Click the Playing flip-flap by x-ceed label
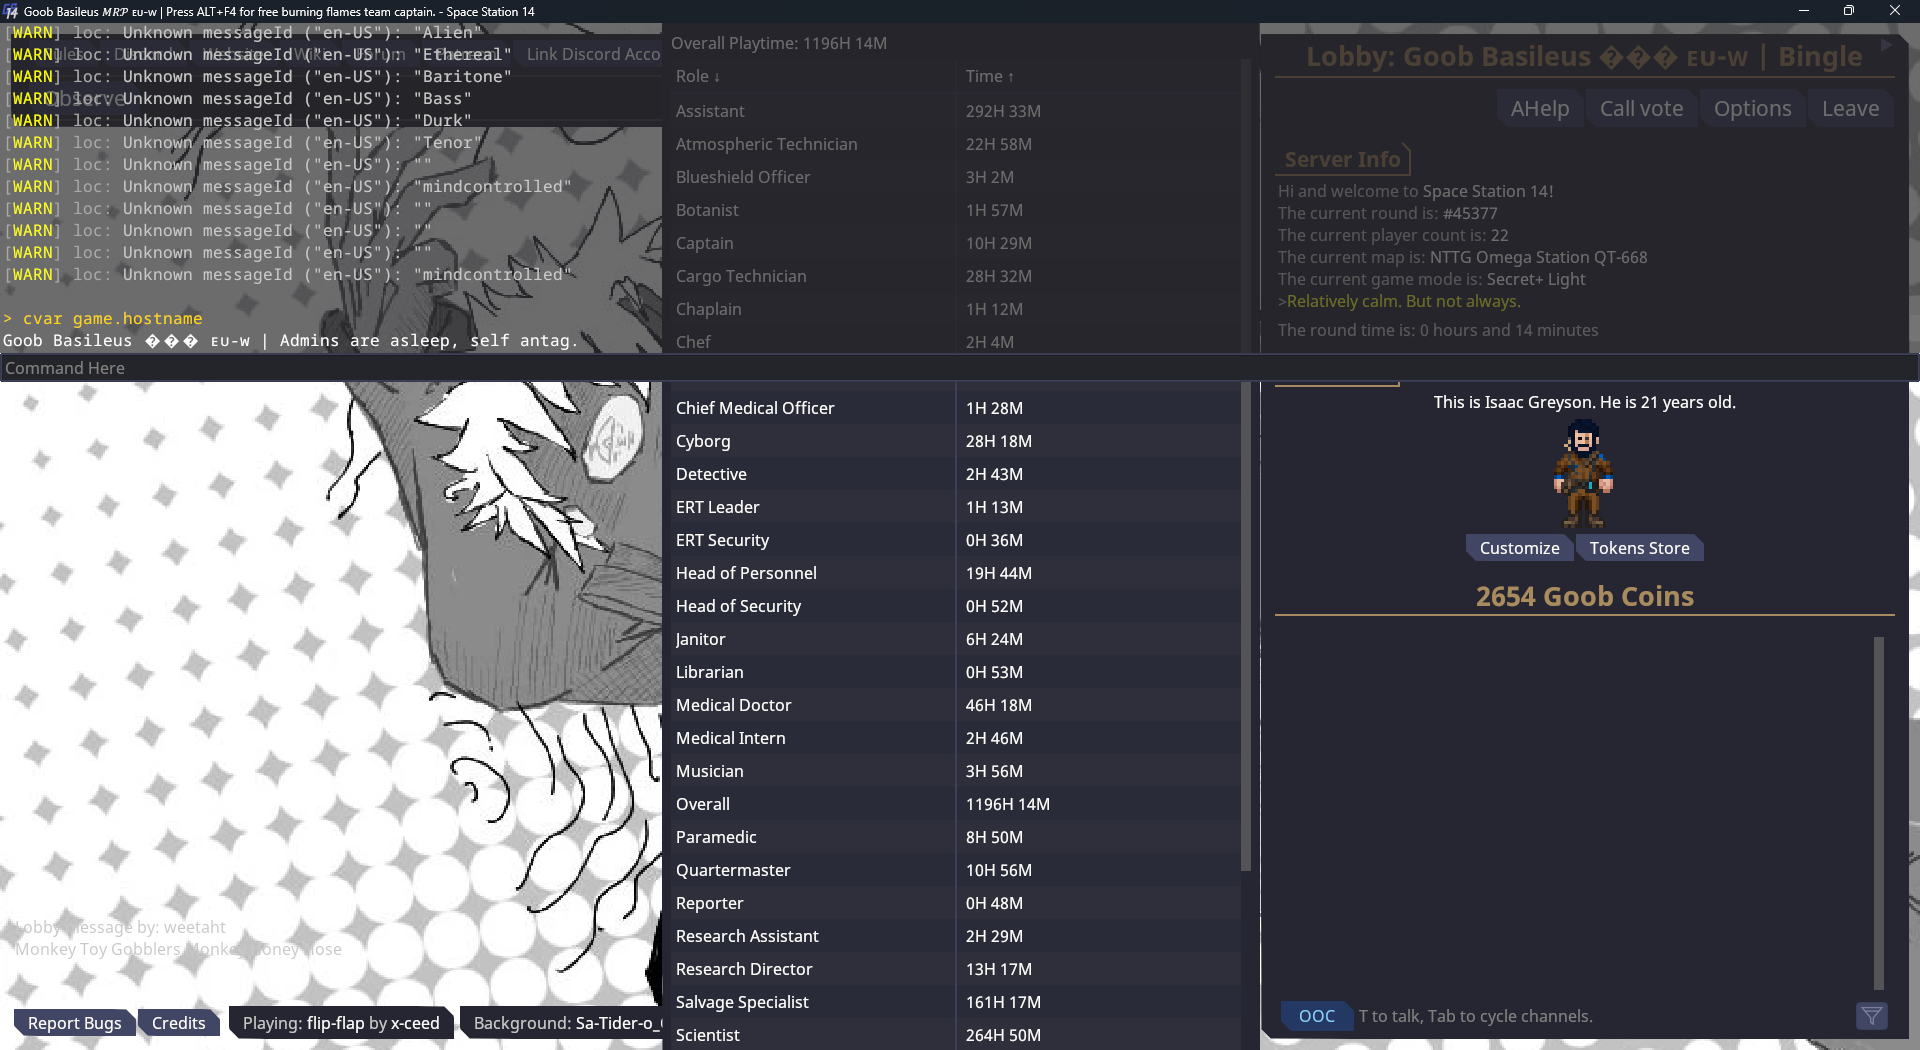Screen dimensions: 1920x1050 click(x=341, y=1023)
